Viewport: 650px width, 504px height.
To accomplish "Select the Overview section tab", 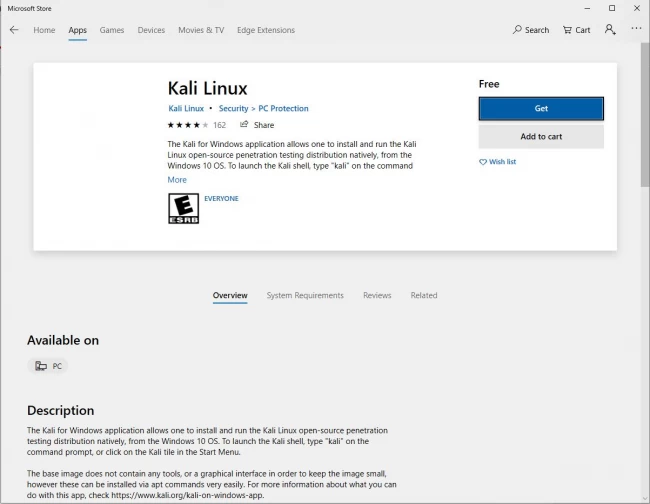I will pyautogui.click(x=230, y=296).
